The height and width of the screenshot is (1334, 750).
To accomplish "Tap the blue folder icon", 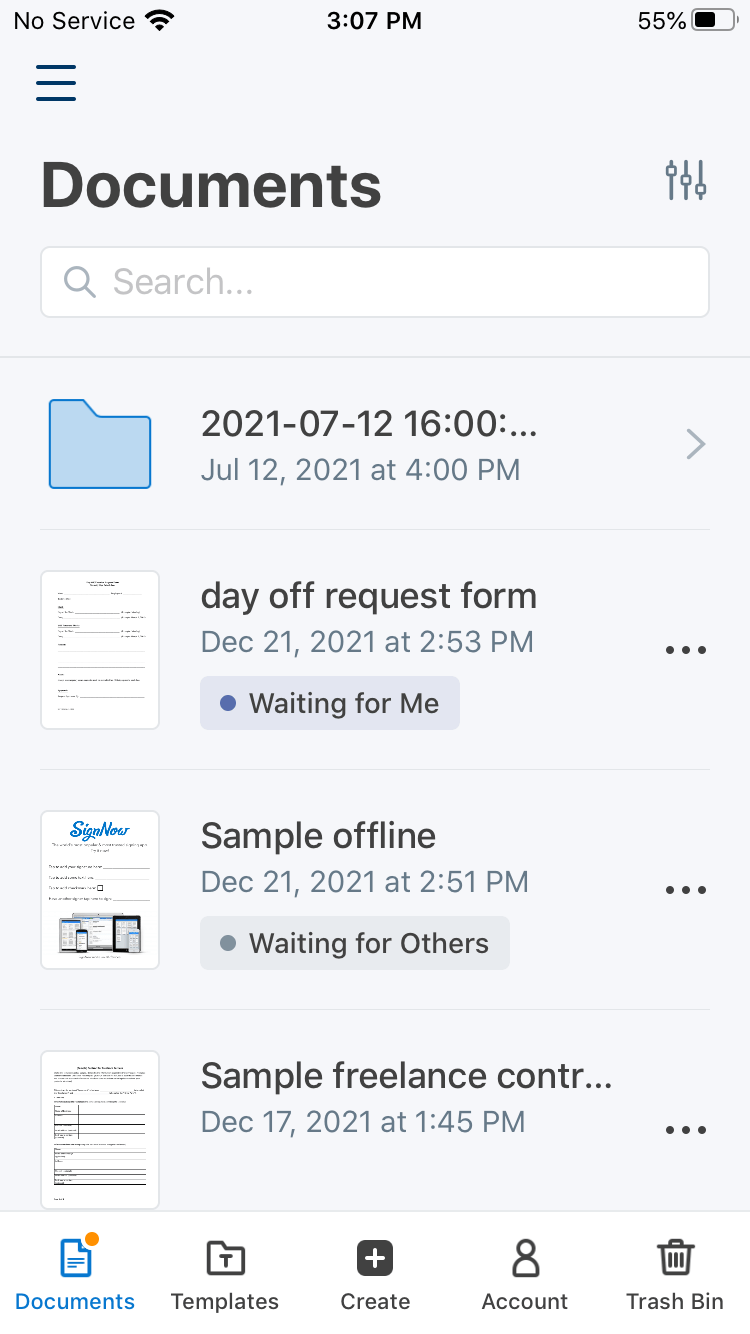I will pos(100,444).
